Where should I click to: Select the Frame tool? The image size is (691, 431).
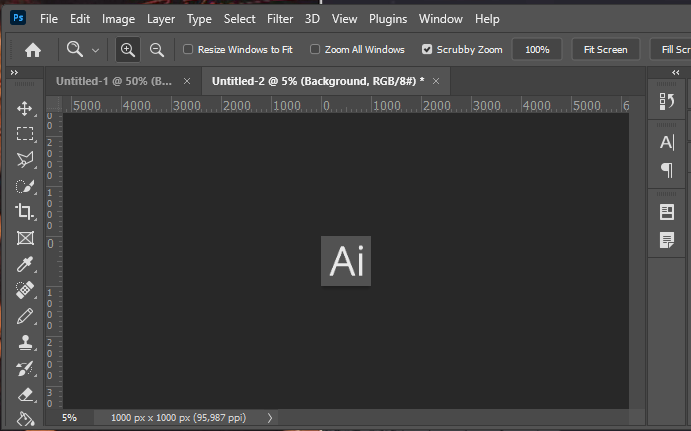pos(25,238)
